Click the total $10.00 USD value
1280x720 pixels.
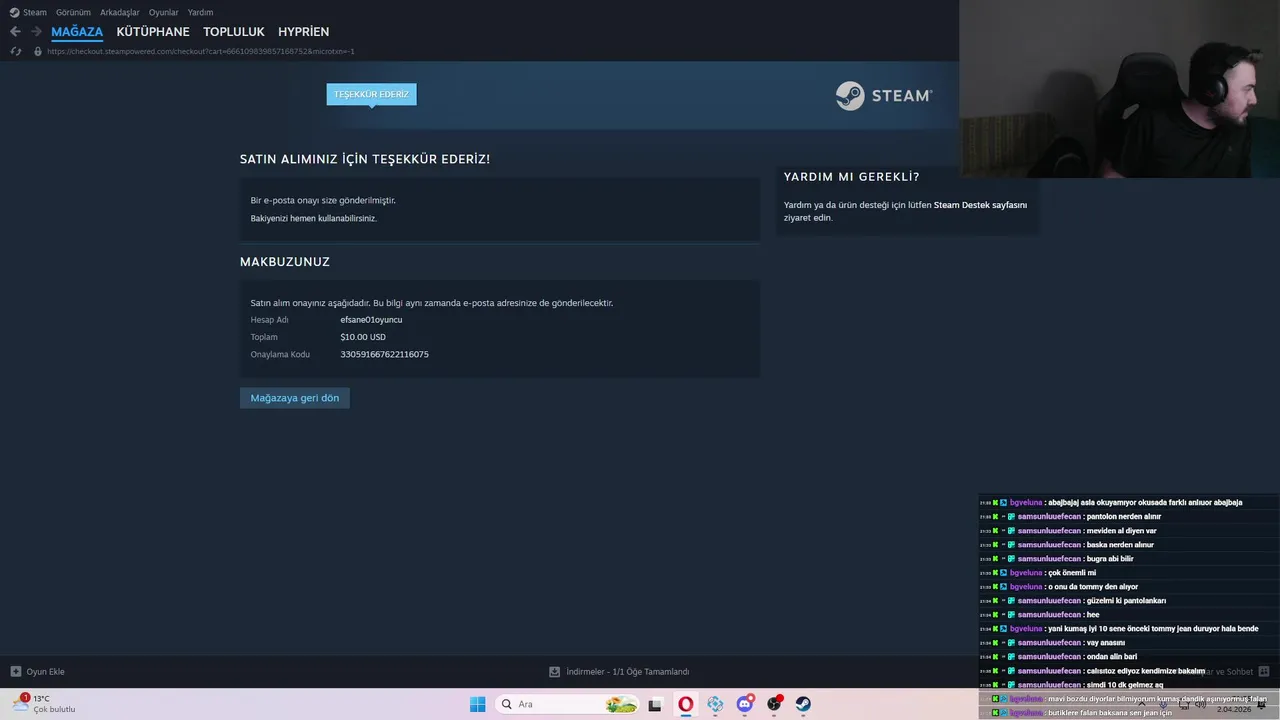(x=363, y=337)
